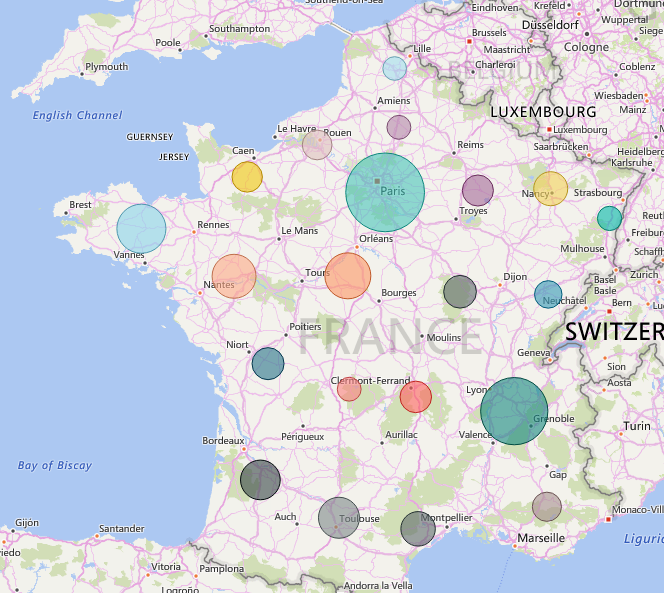Click the Marseille city label
Image resolution: width=664 pixels, height=593 pixels.
coord(541,538)
